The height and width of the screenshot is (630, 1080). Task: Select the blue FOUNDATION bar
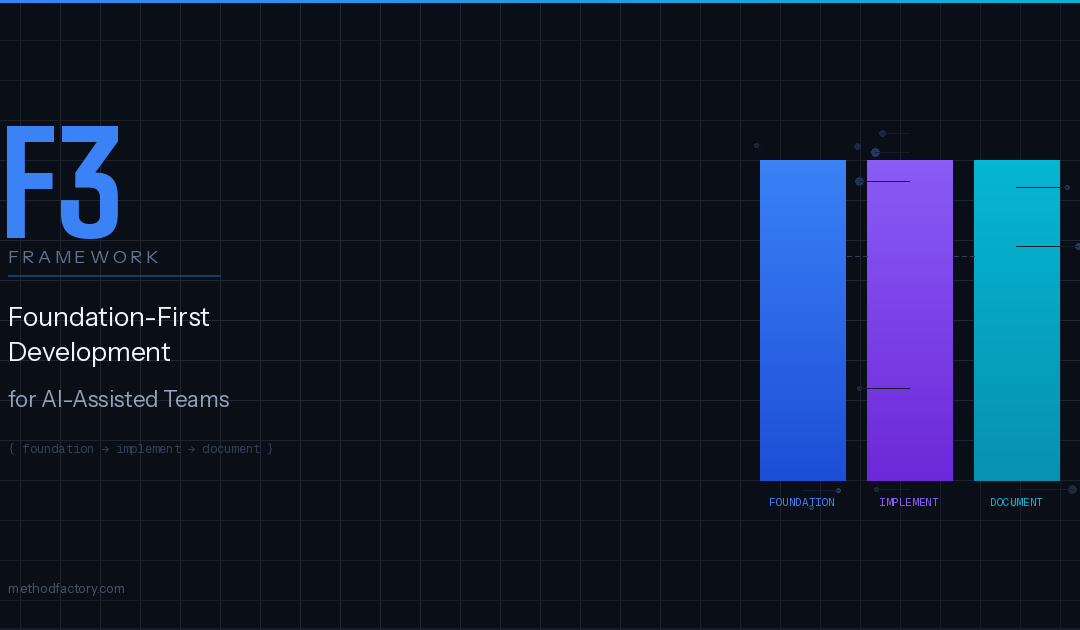(x=803, y=320)
